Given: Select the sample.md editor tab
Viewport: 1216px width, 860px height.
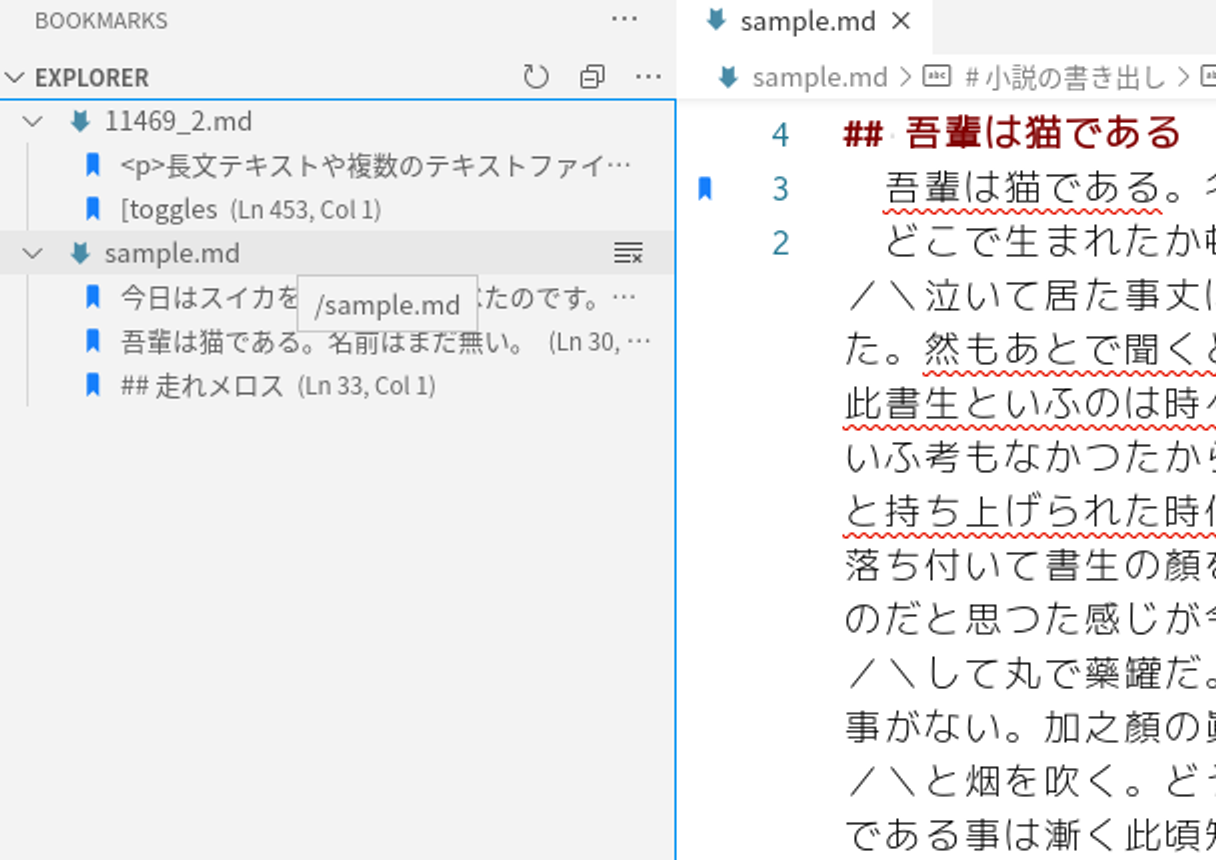Looking at the screenshot, I should coord(804,21).
